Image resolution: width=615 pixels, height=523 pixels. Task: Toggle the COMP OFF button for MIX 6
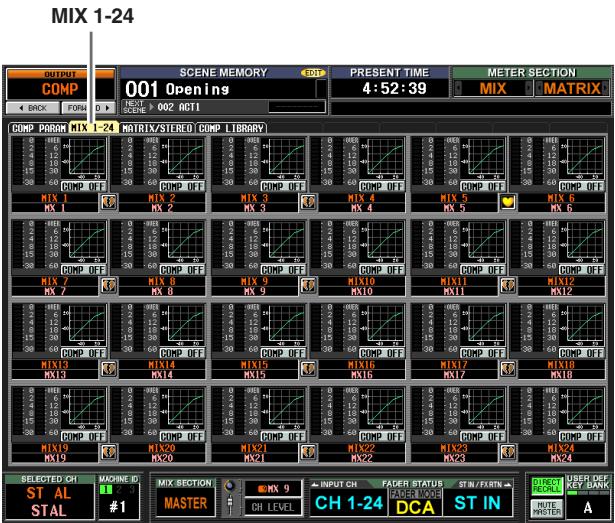pos(581,186)
